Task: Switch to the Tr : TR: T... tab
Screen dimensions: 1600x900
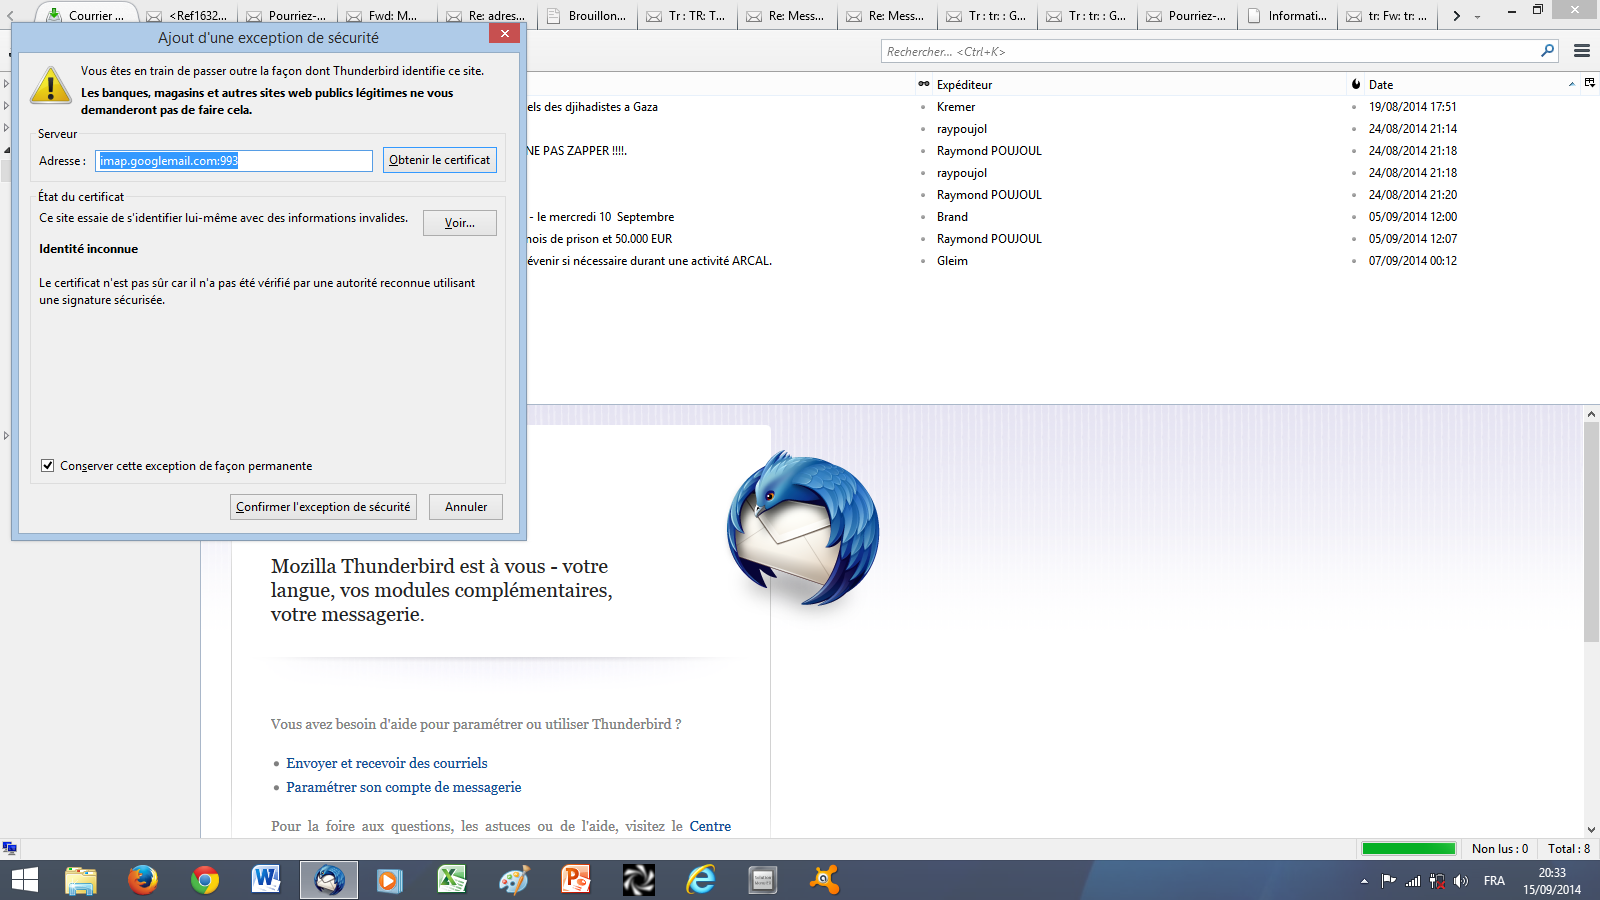Action: point(688,15)
